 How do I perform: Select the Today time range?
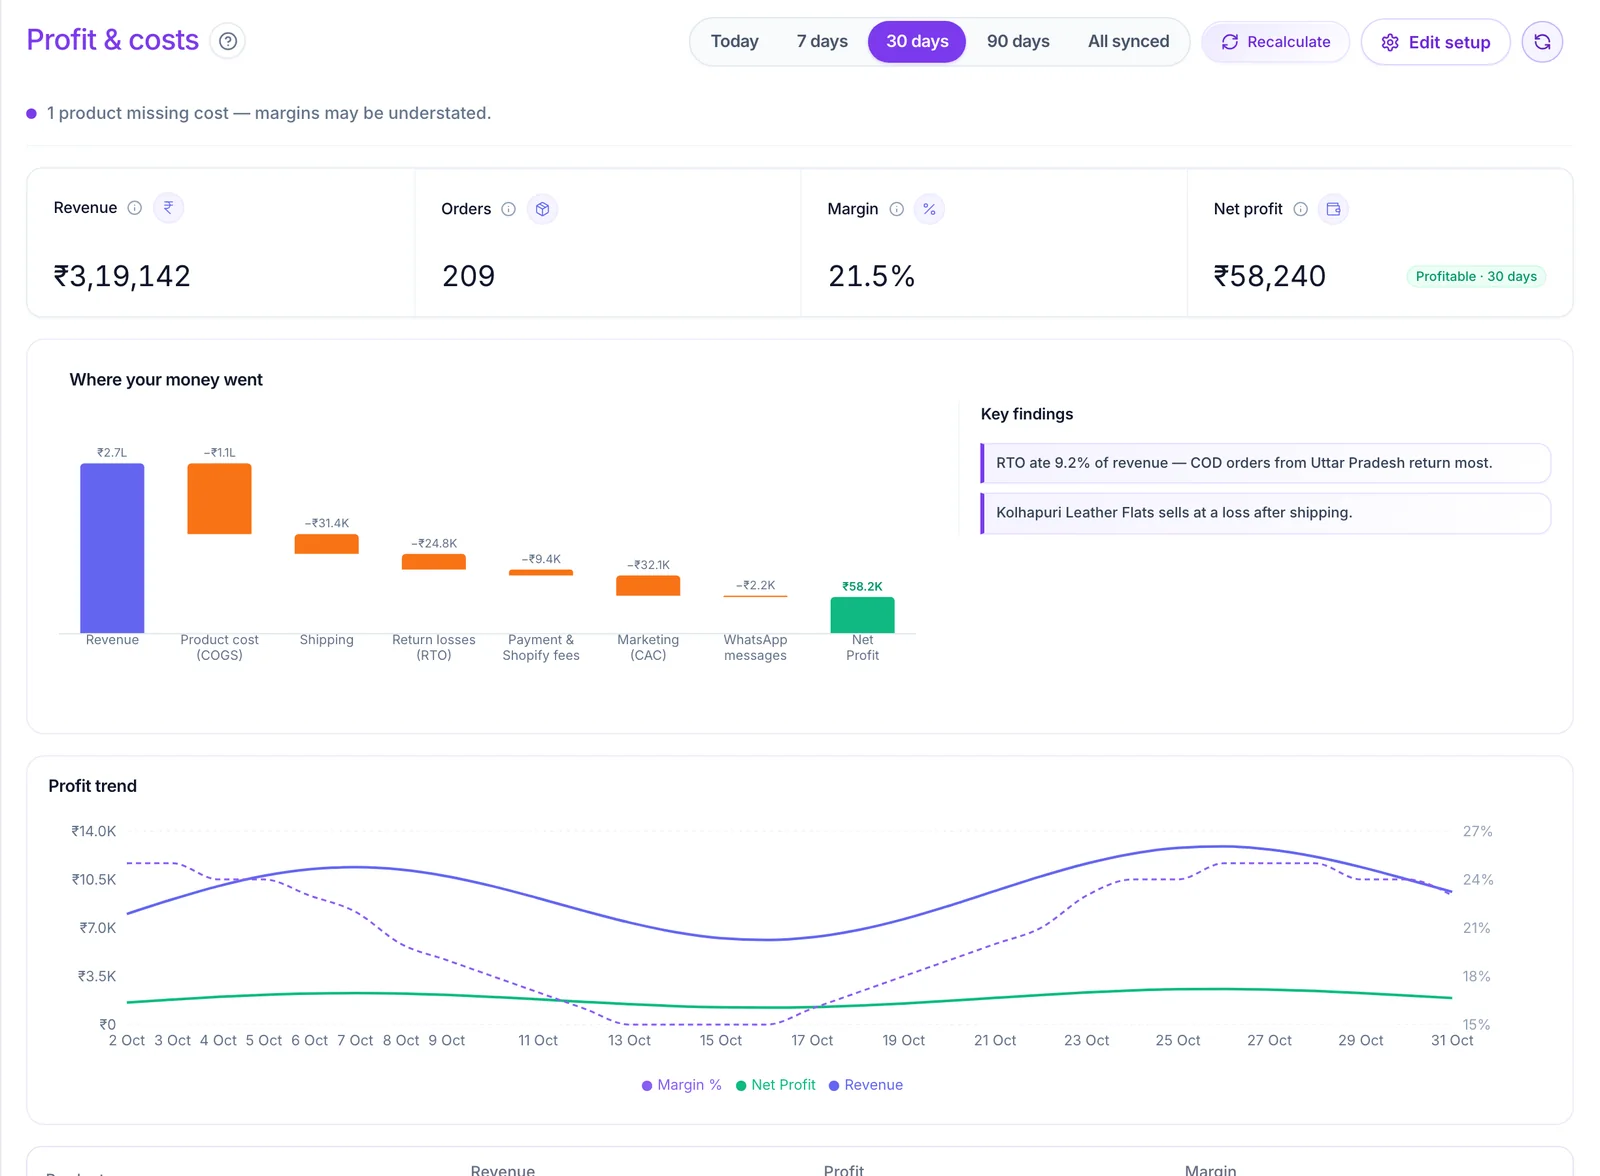(734, 42)
